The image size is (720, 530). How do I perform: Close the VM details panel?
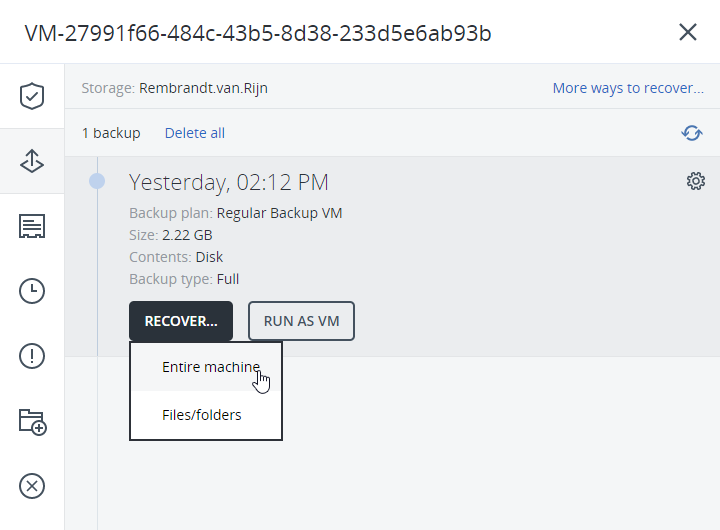(x=687, y=32)
